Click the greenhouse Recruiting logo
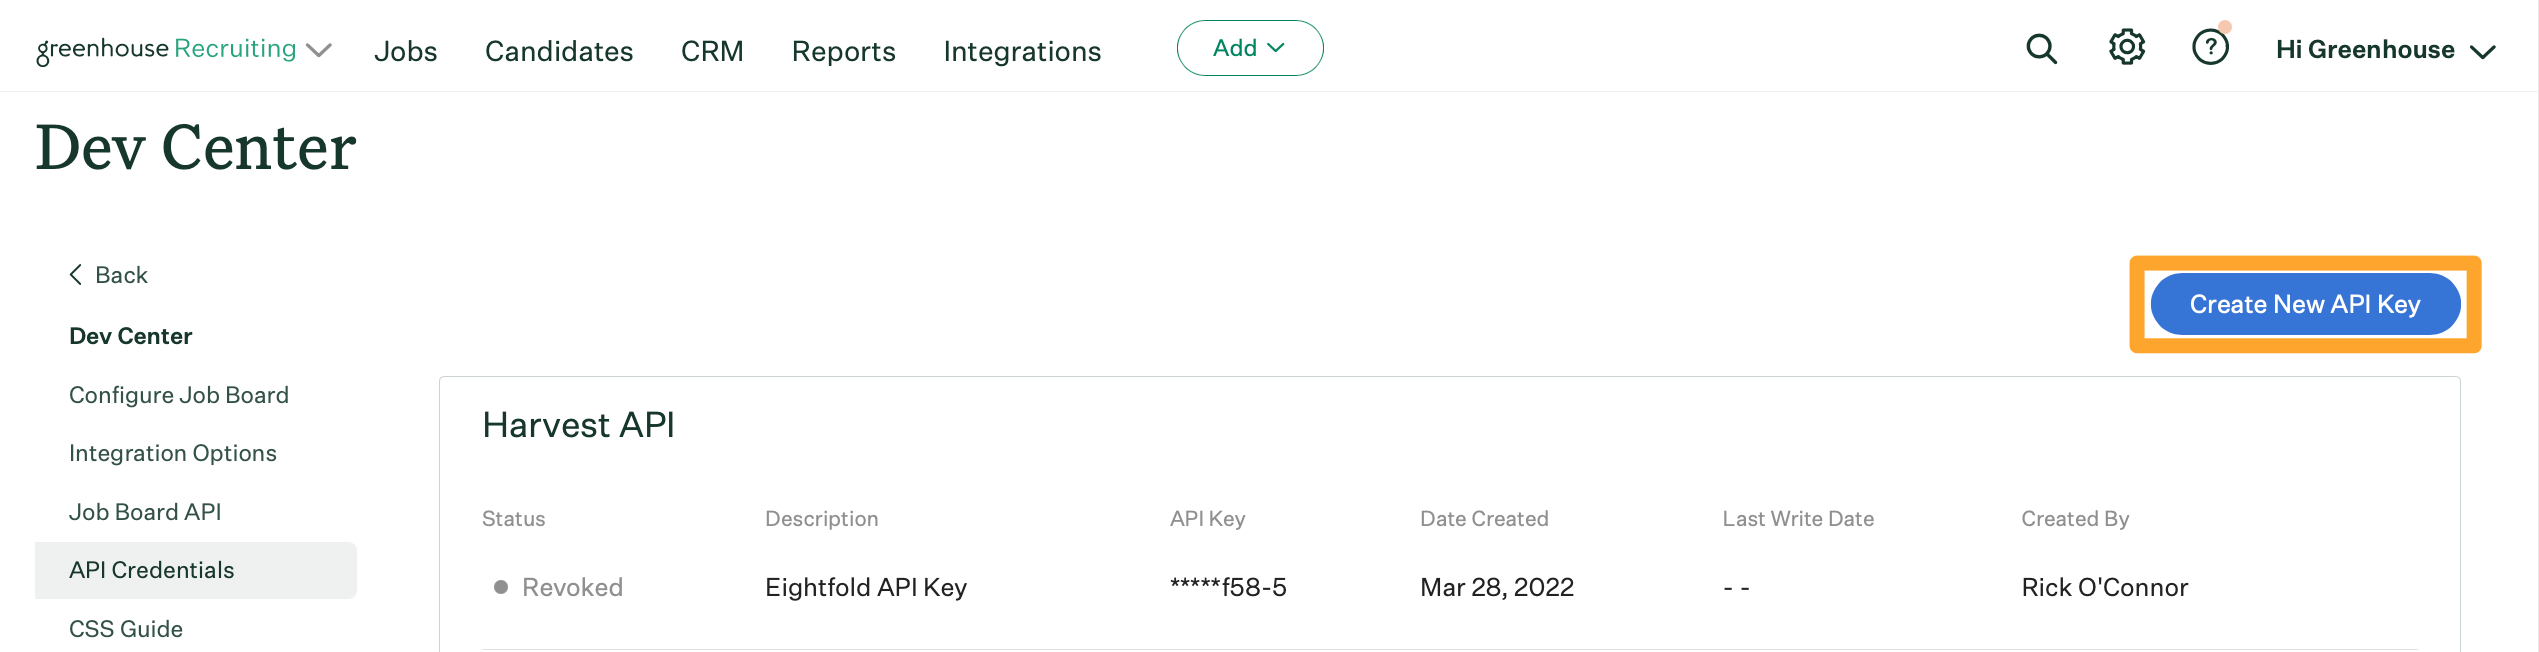The height and width of the screenshot is (652, 2539). click(x=166, y=49)
